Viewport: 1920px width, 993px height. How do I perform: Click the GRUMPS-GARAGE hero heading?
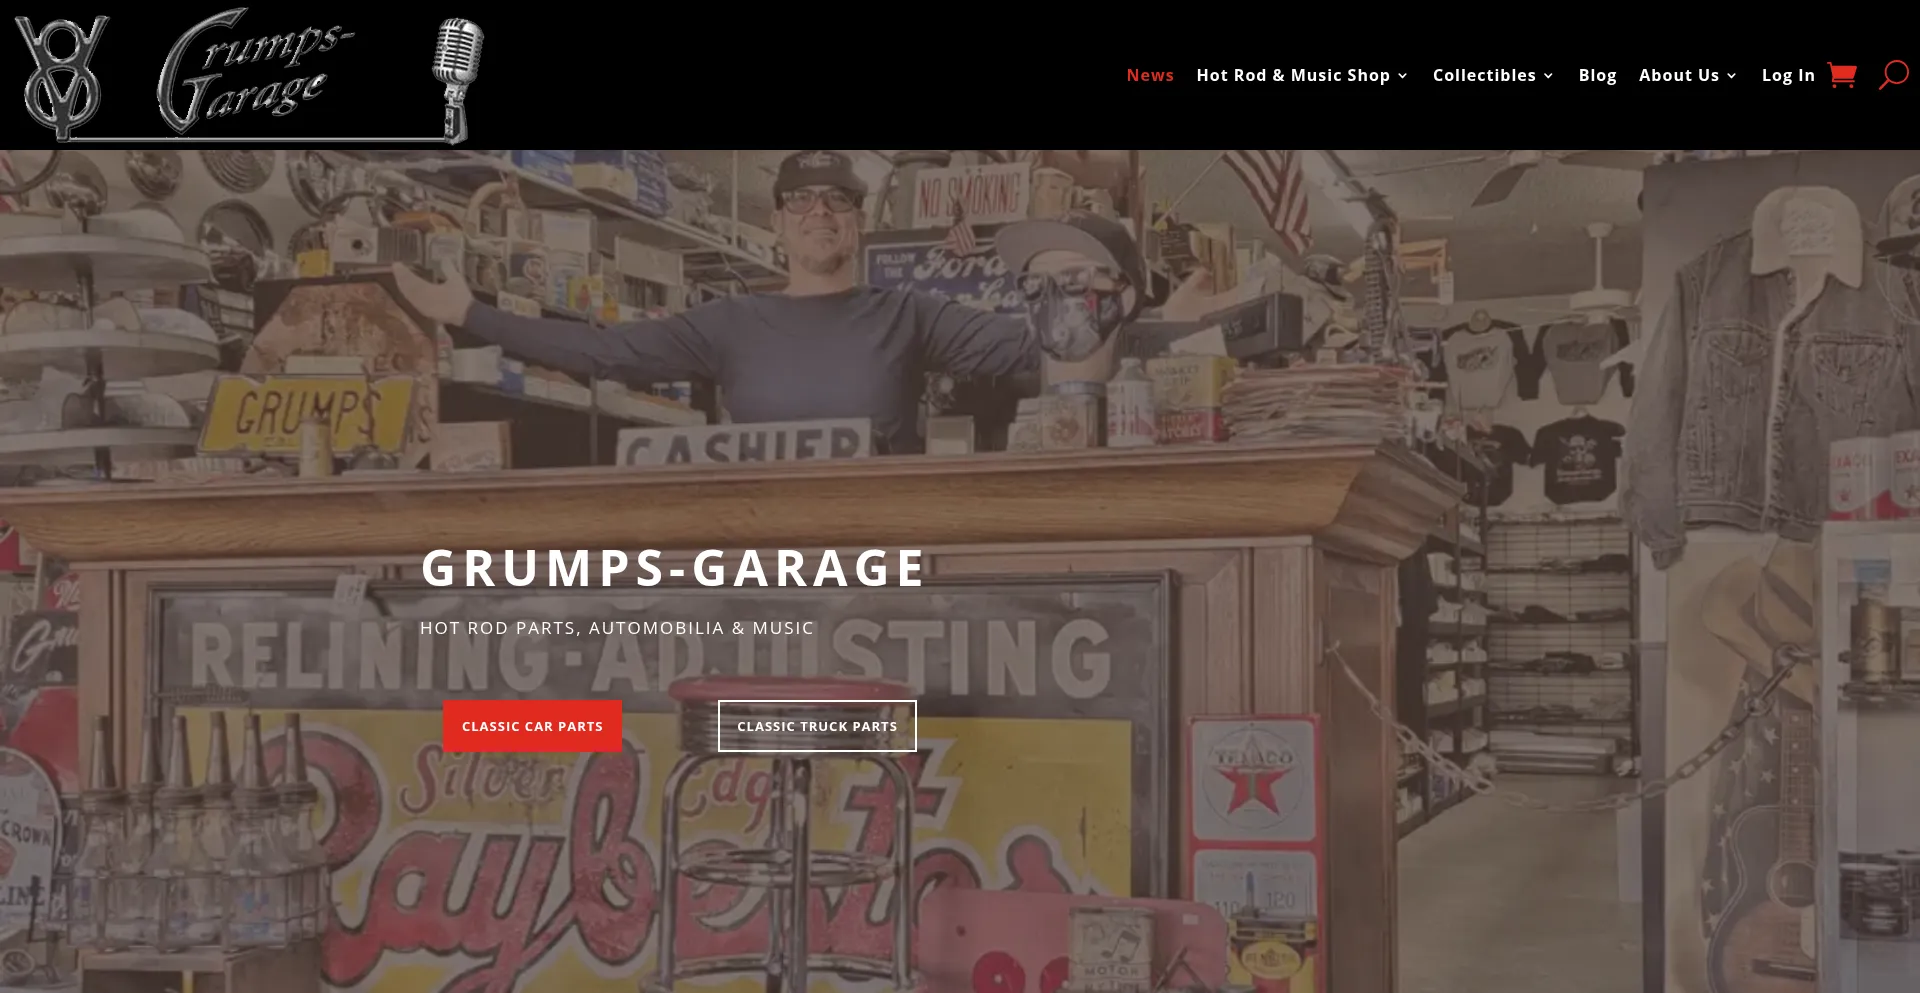(x=673, y=568)
